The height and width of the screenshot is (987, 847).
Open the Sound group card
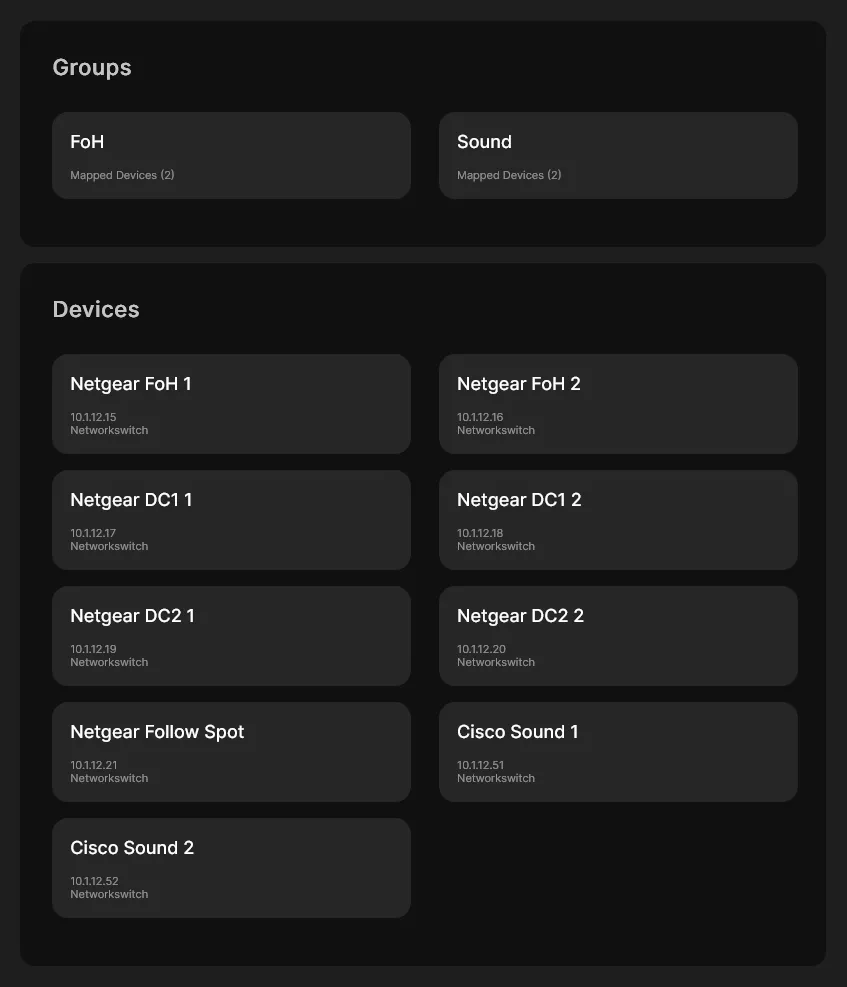(618, 155)
